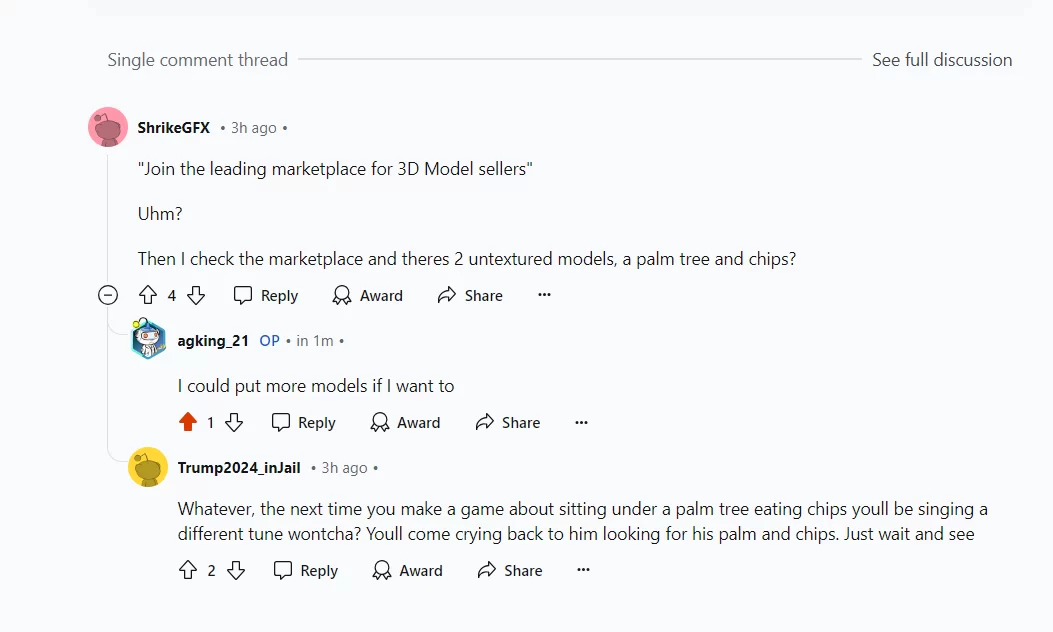Downvote agking_21's comment
Image resolution: width=1053 pixels, height=632 pixels.
[x=234, y=422]
